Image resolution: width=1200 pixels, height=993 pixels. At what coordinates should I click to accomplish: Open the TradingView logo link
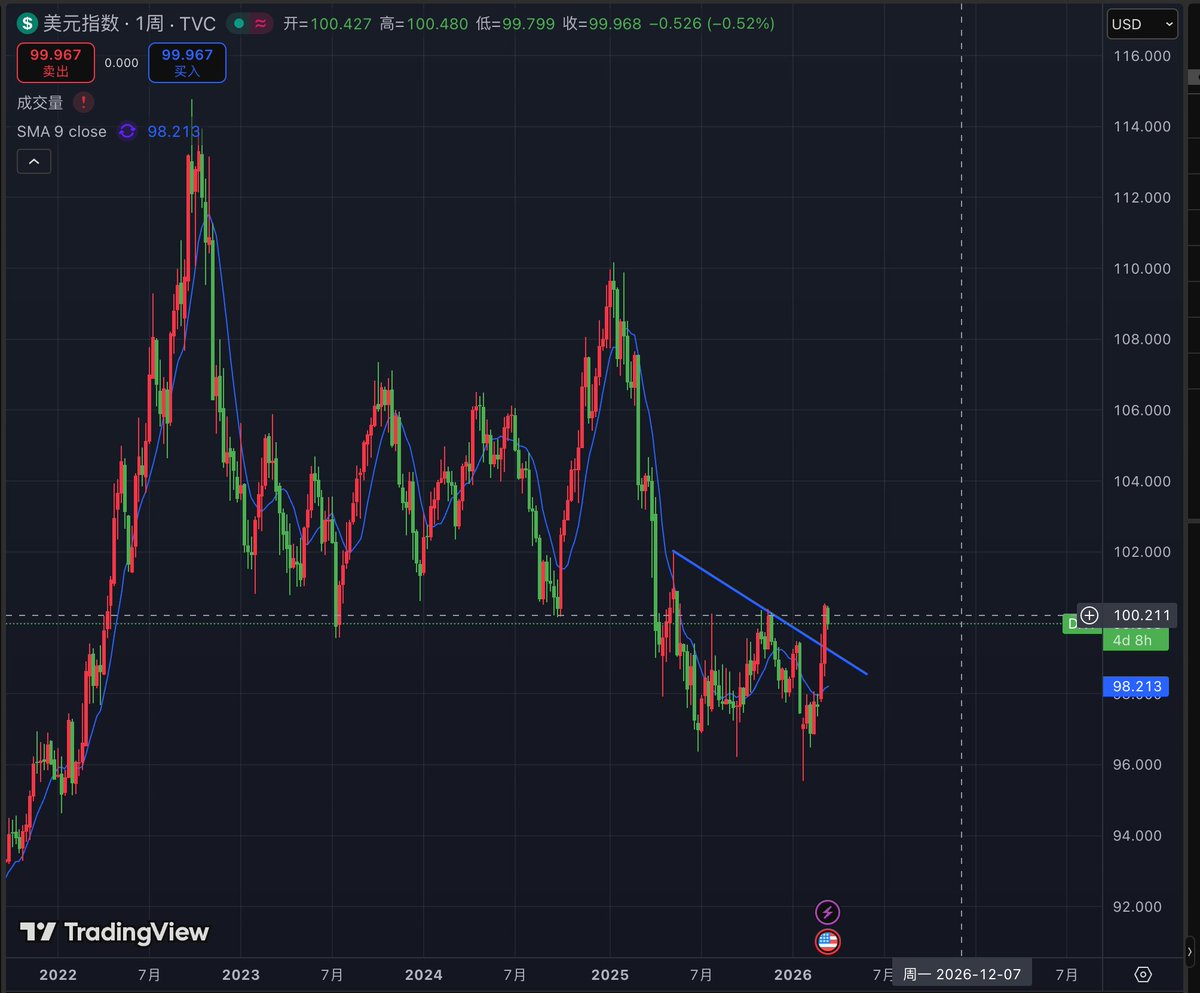click(x=115, y=932)
